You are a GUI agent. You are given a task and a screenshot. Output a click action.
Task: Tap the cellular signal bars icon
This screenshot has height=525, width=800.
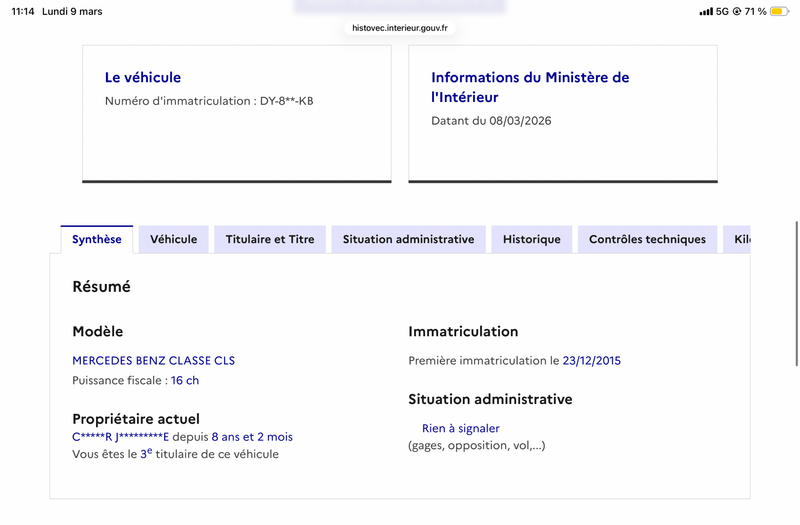tap(706, 11)
